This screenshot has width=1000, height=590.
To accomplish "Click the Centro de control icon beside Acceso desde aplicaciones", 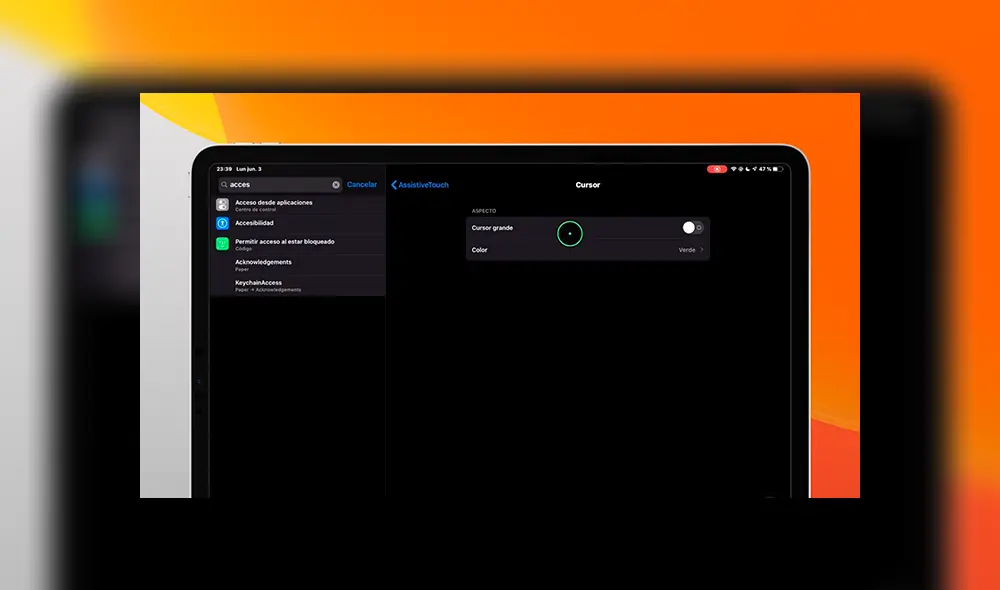I will [x=222, y=204].
